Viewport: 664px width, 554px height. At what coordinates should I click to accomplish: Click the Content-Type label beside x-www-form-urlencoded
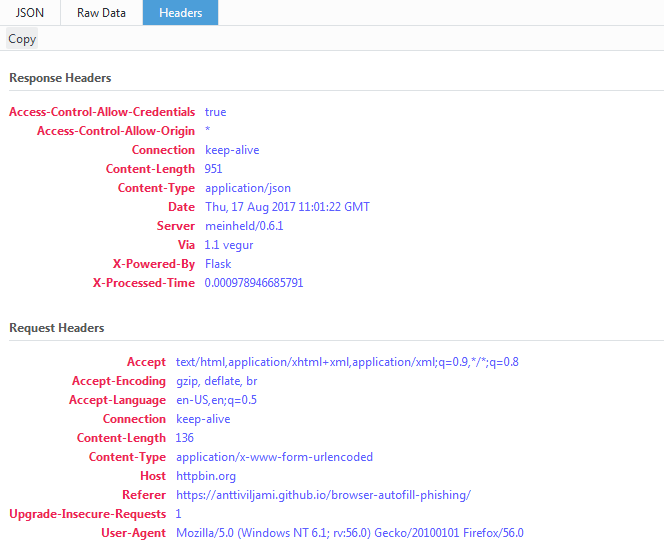click(x=127, y=457)
